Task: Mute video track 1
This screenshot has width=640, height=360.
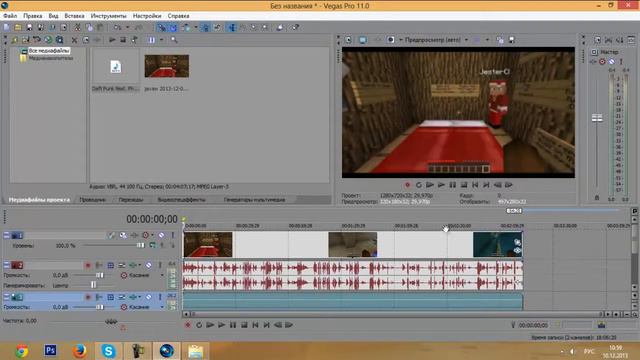Action: coord(161,235)
